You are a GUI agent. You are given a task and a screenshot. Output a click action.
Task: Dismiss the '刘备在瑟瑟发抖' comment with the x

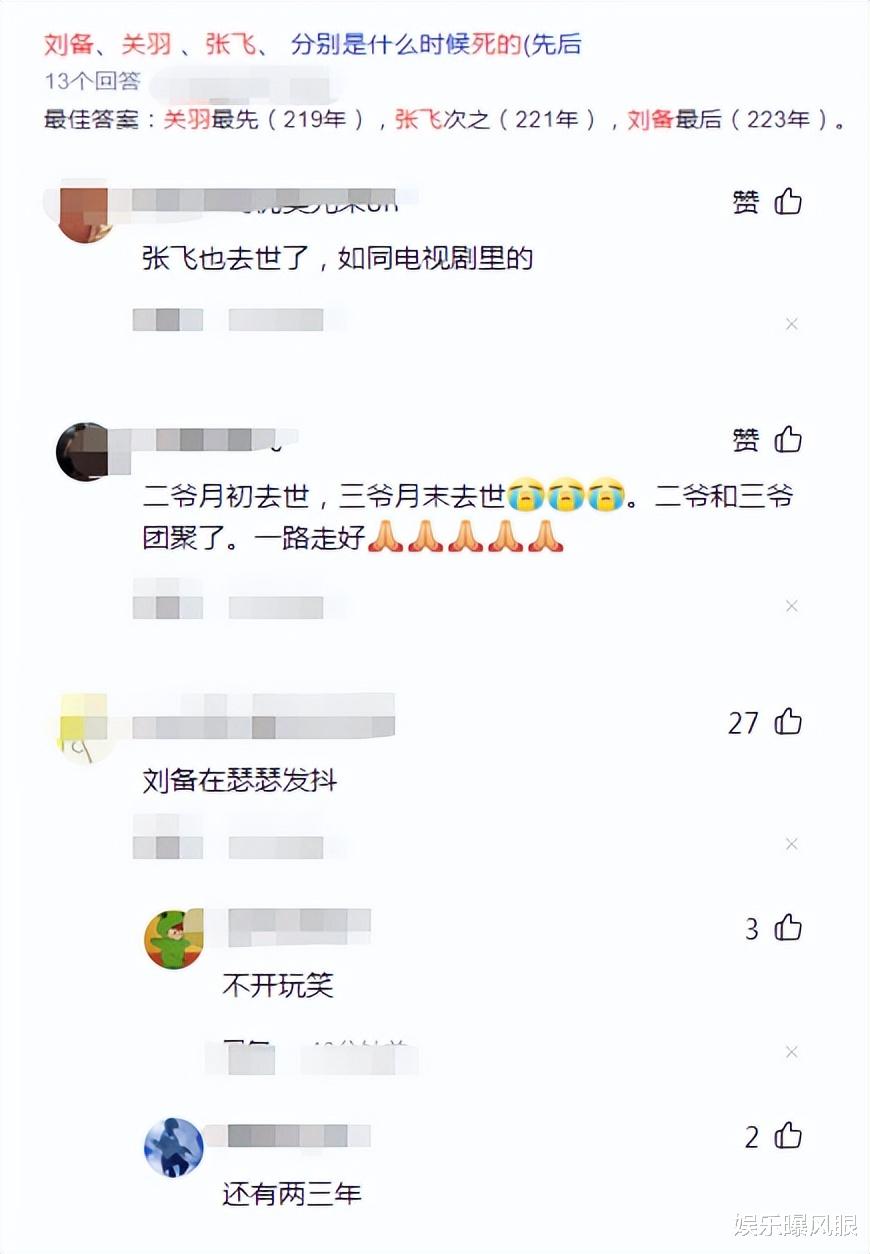tap(791, 844)
